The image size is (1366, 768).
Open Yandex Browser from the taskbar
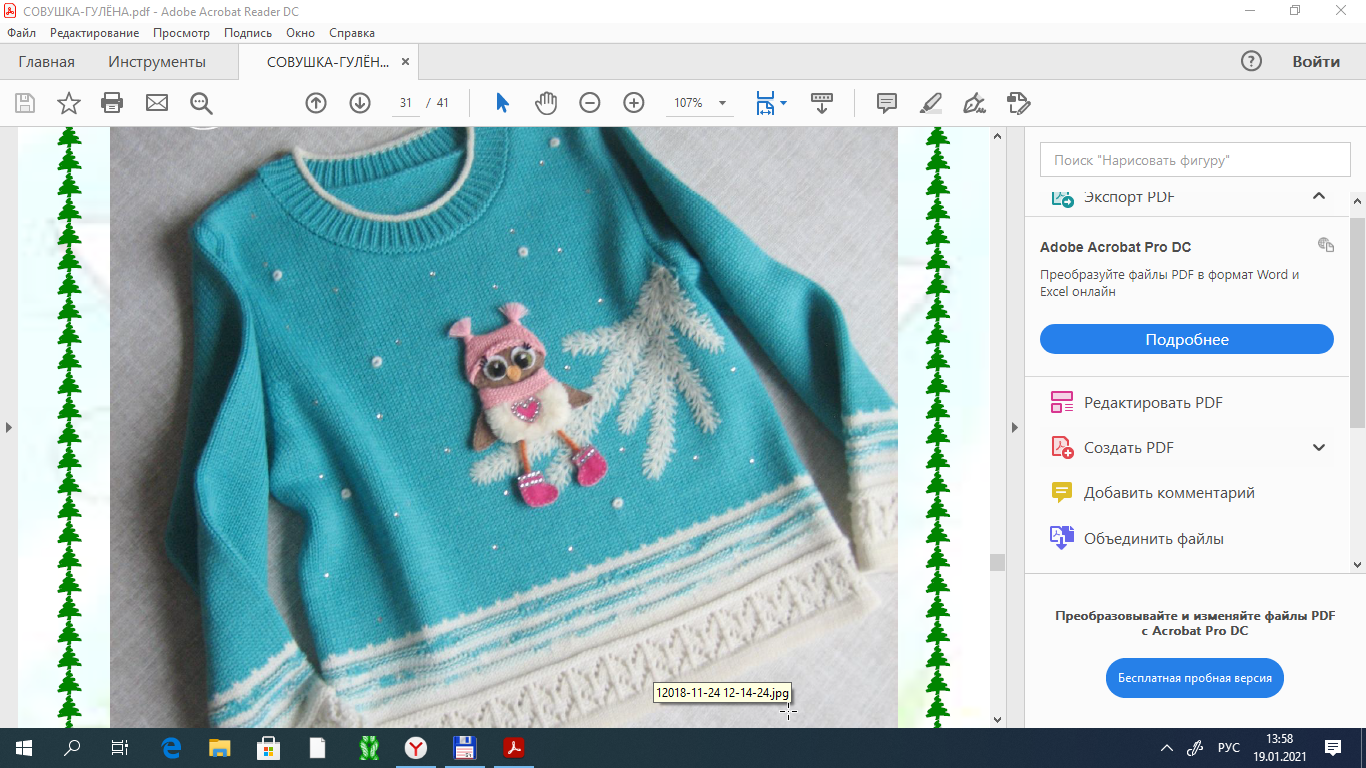coord(416,747)
